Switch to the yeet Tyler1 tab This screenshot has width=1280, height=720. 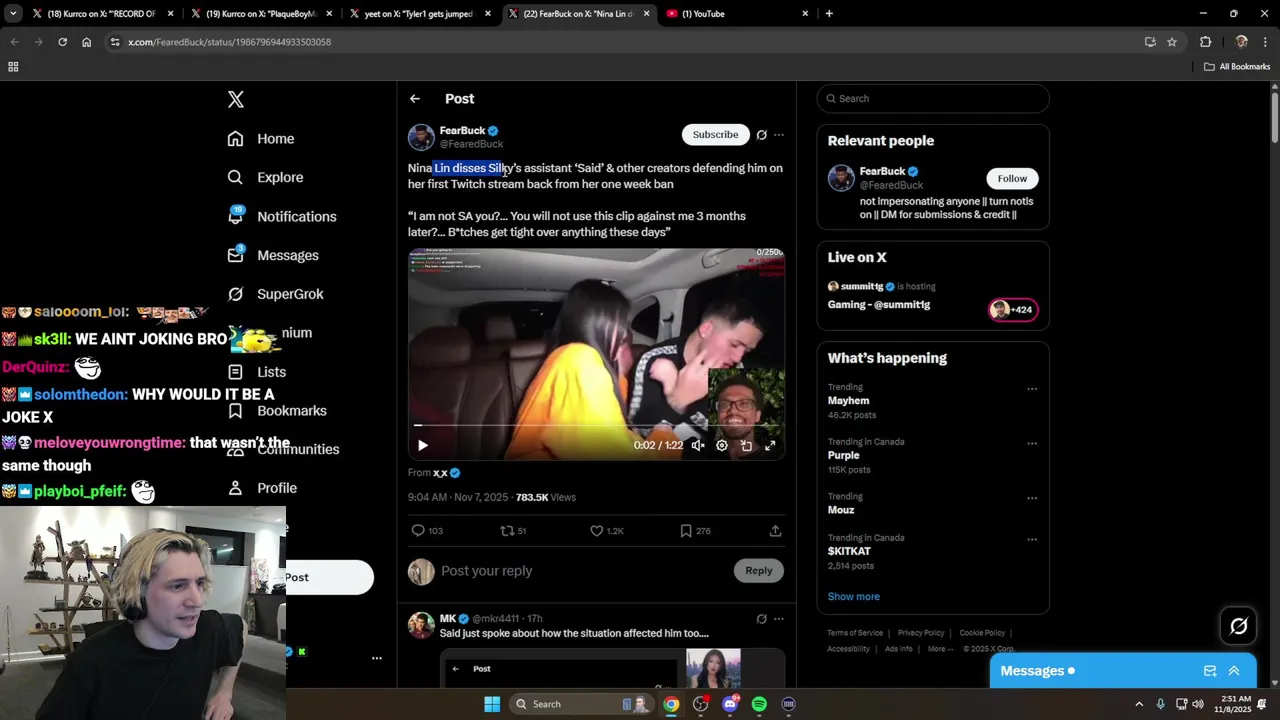tap(420, 14)
